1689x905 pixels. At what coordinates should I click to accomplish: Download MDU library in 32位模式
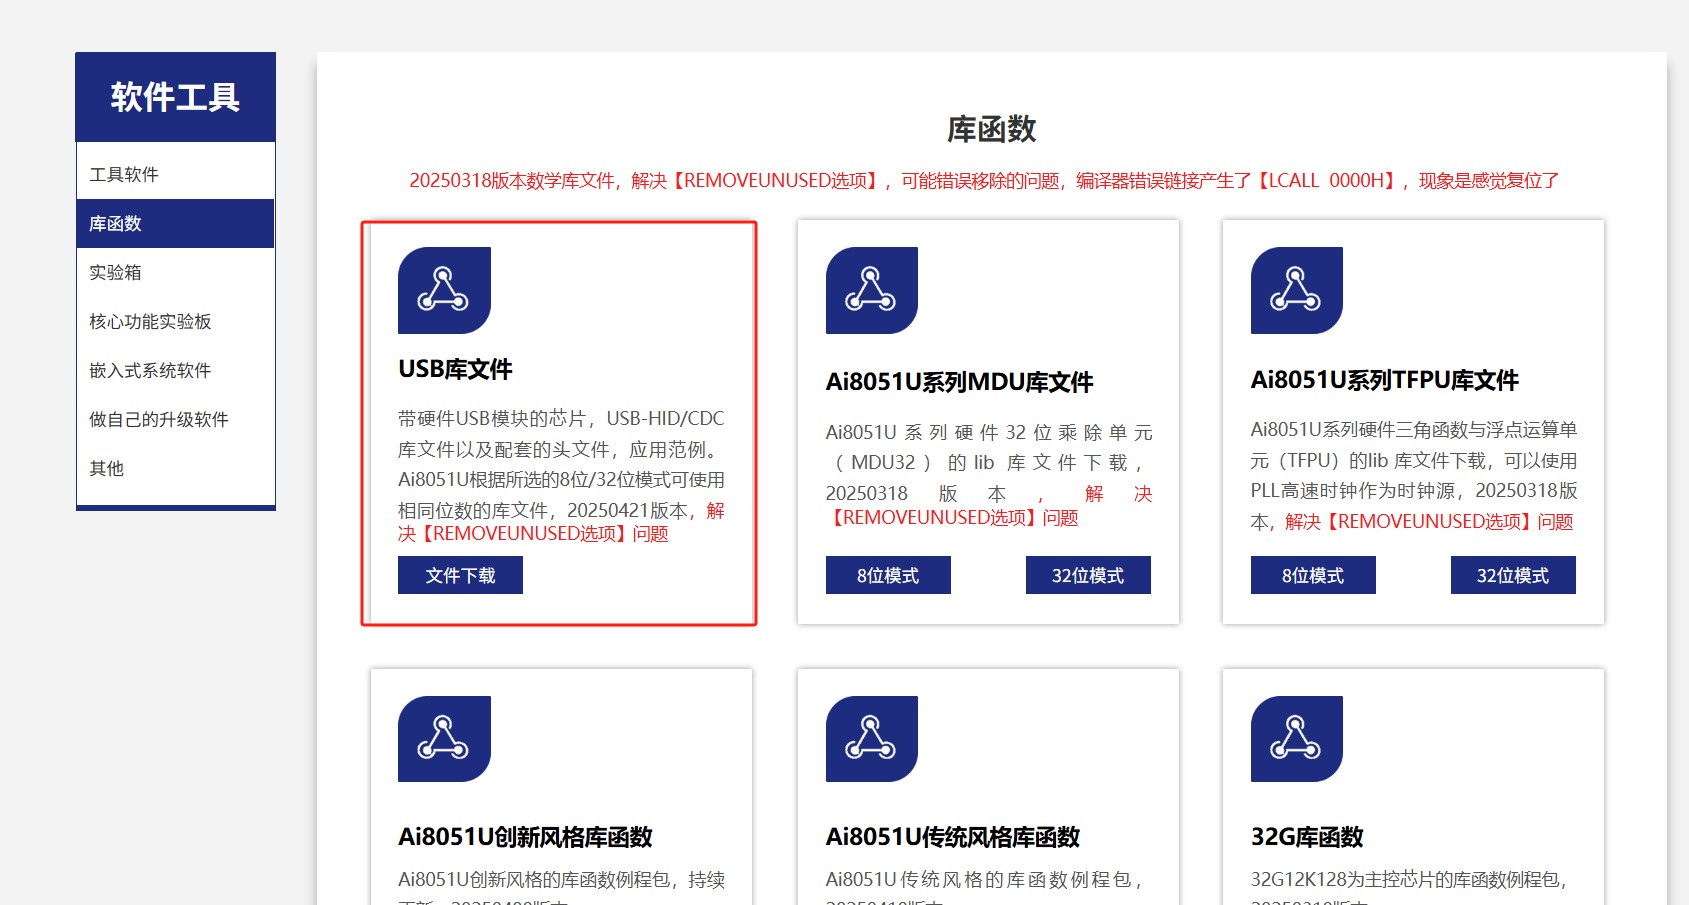tap(1087, 575)
